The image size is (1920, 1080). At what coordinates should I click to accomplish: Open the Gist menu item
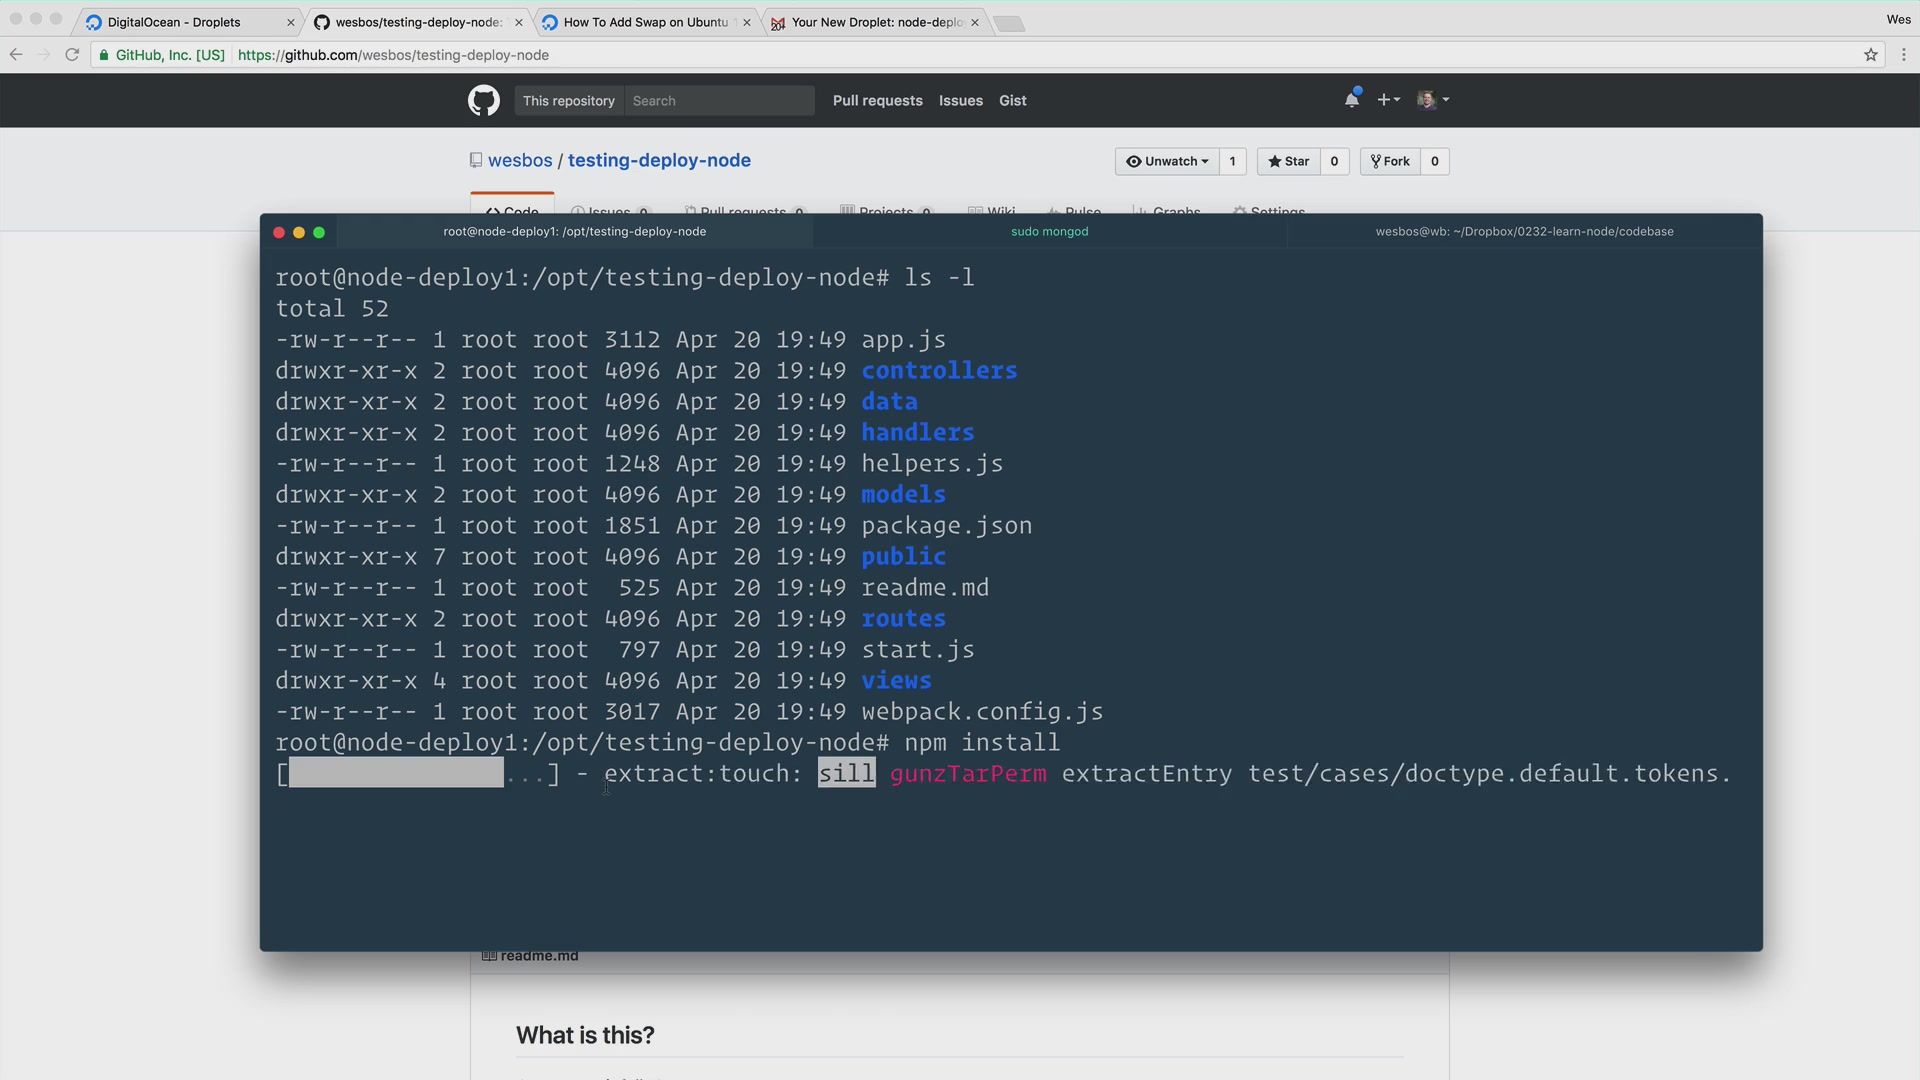[x=1014, y=100]
